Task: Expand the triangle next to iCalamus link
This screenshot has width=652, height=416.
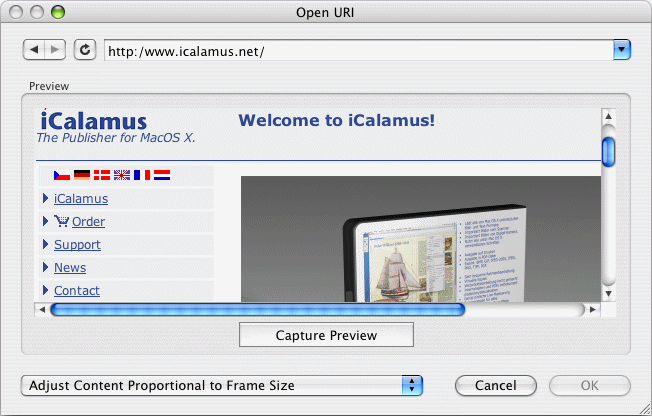Action: (x=46, y=198)
